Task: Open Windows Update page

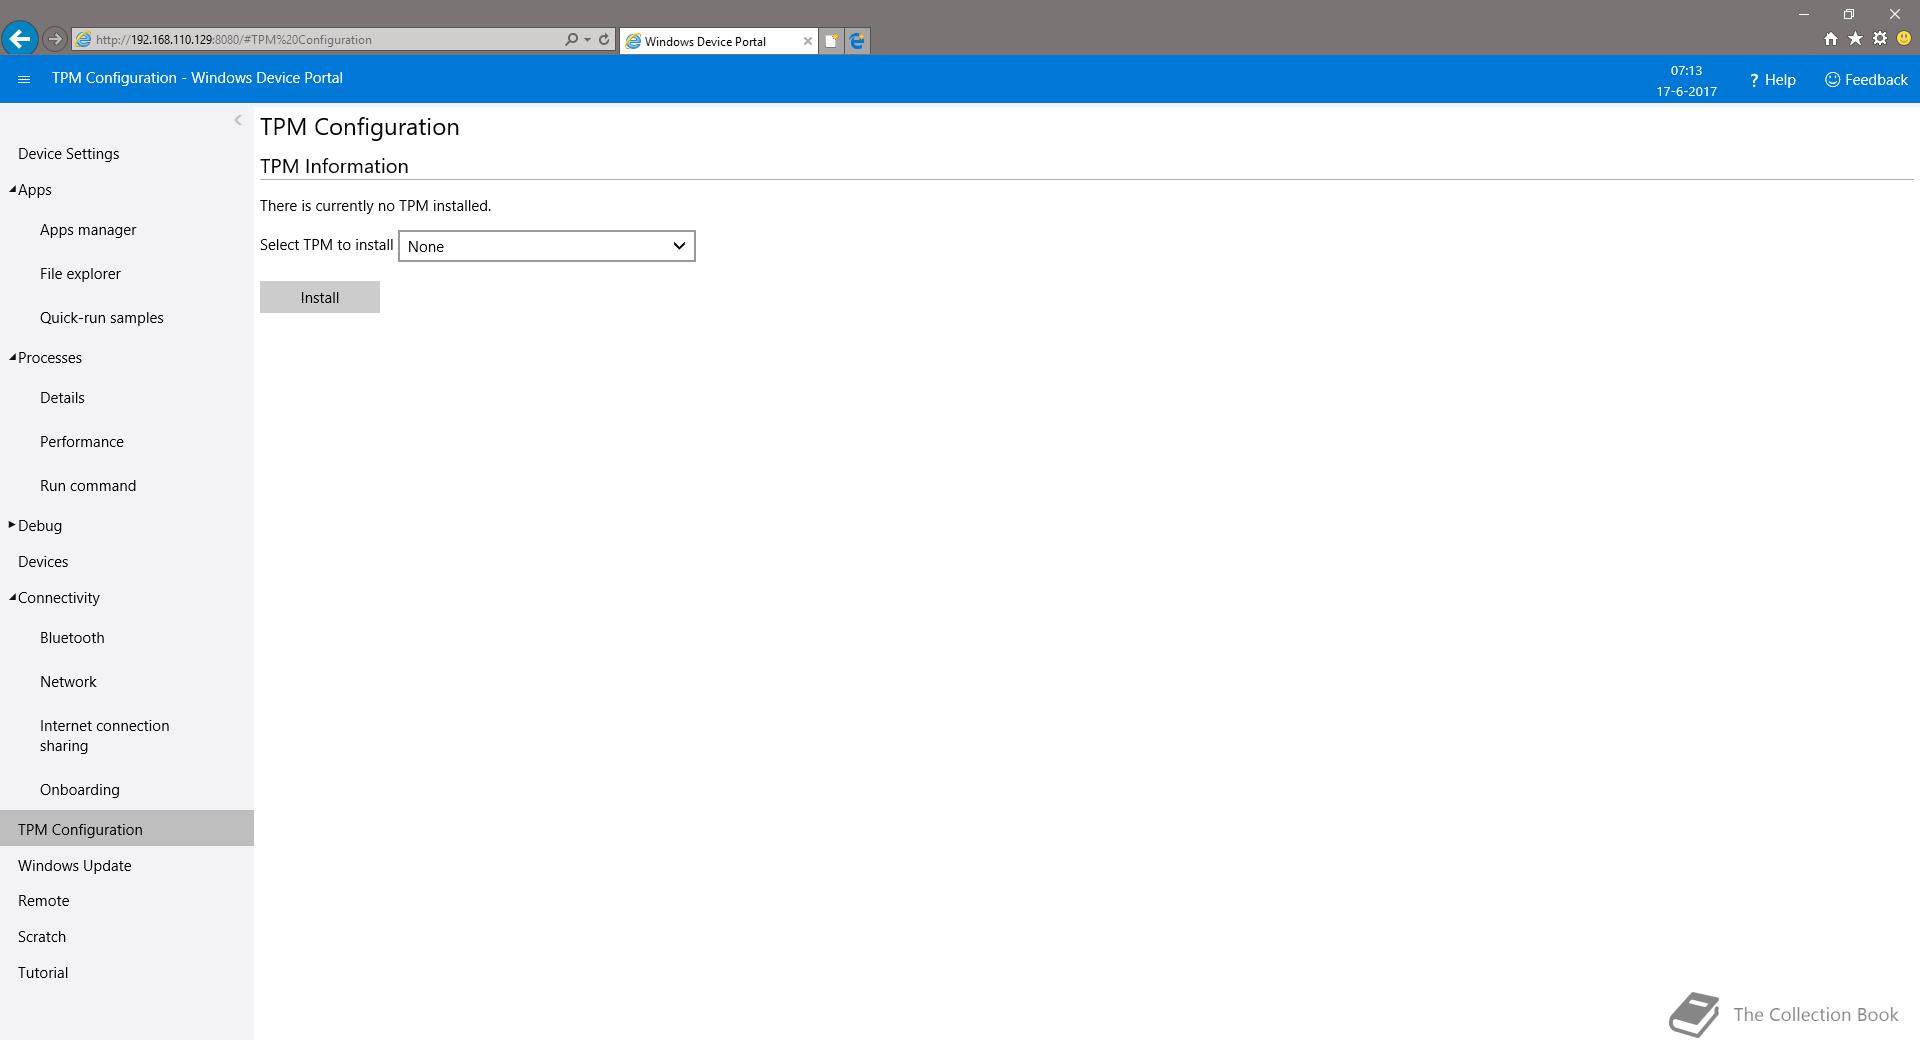Action: coord(75,866)
